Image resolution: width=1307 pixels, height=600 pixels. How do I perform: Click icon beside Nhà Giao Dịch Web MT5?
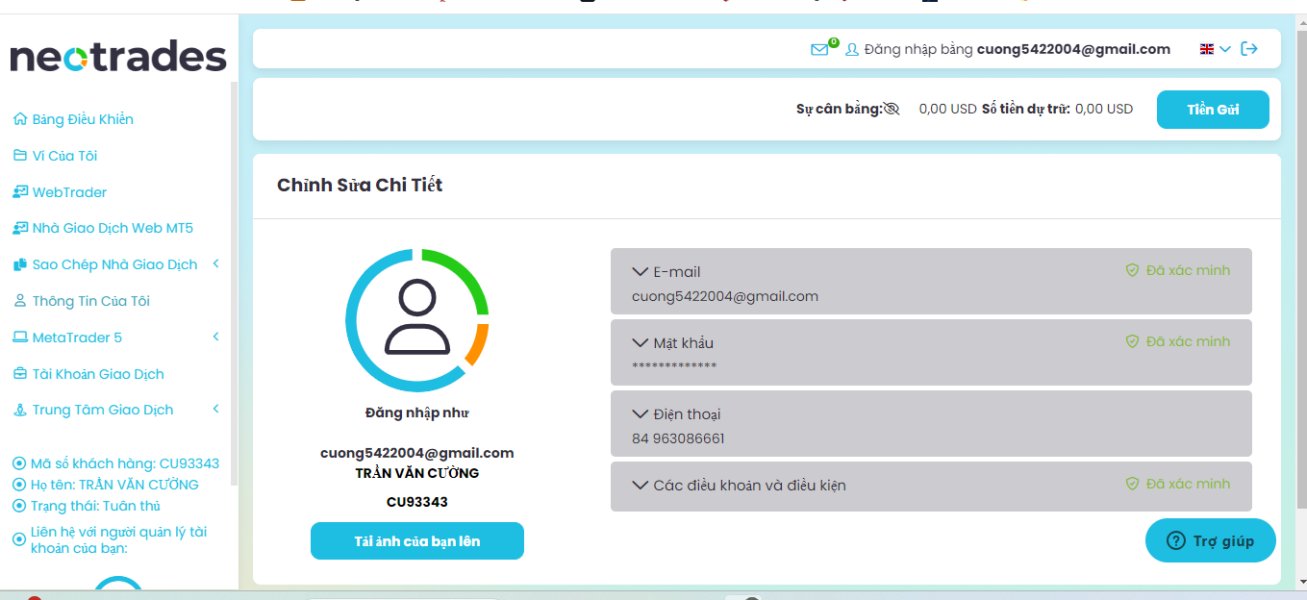click(19, 228)
